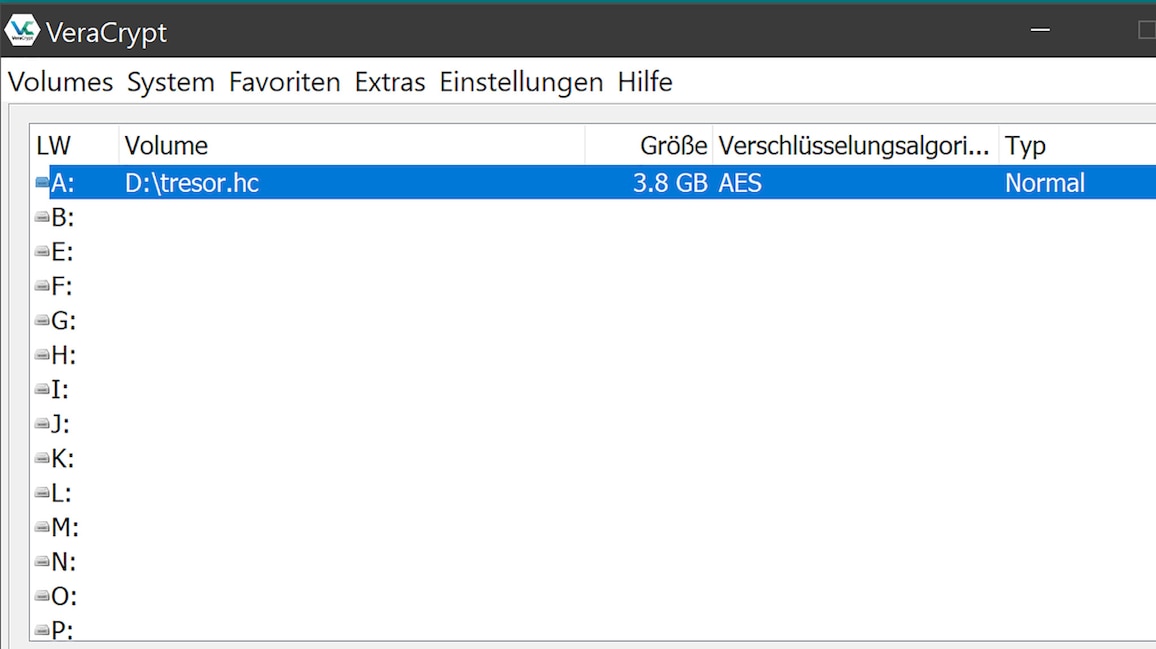This screenshot has height=649, width=1156.
Task: Click the drive icon beside K:
Action: pyautogui.click(x=42, y=458)
